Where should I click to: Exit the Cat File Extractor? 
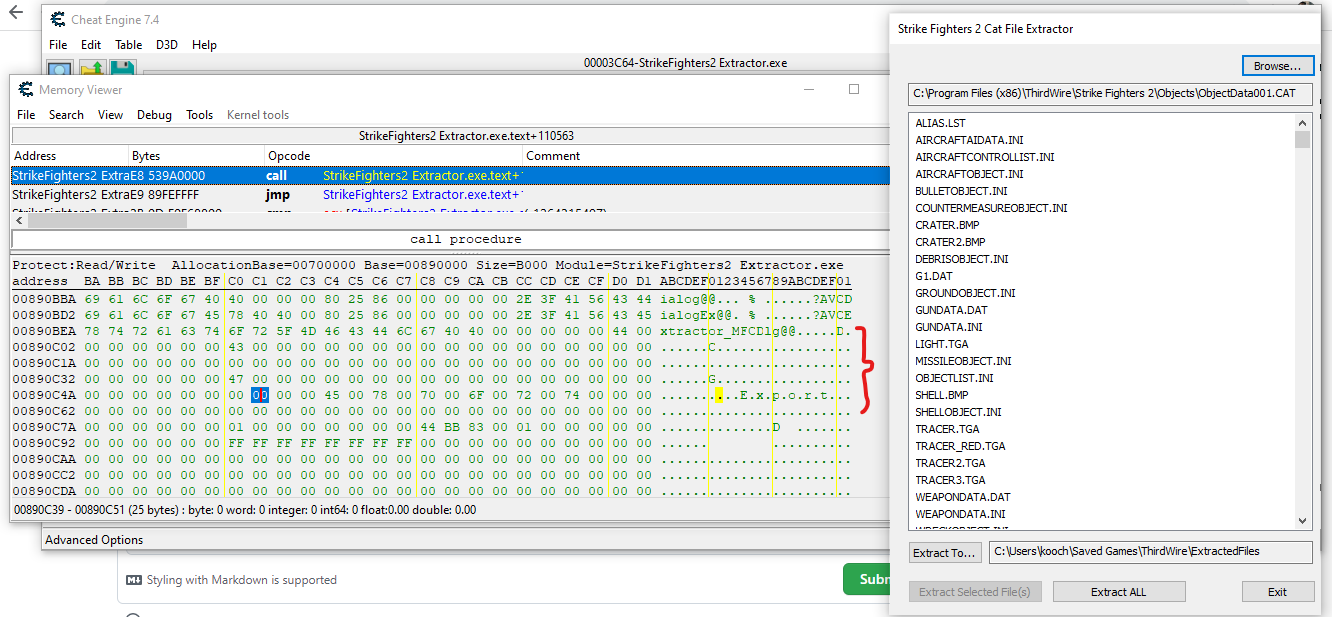tap(1278, 591)
